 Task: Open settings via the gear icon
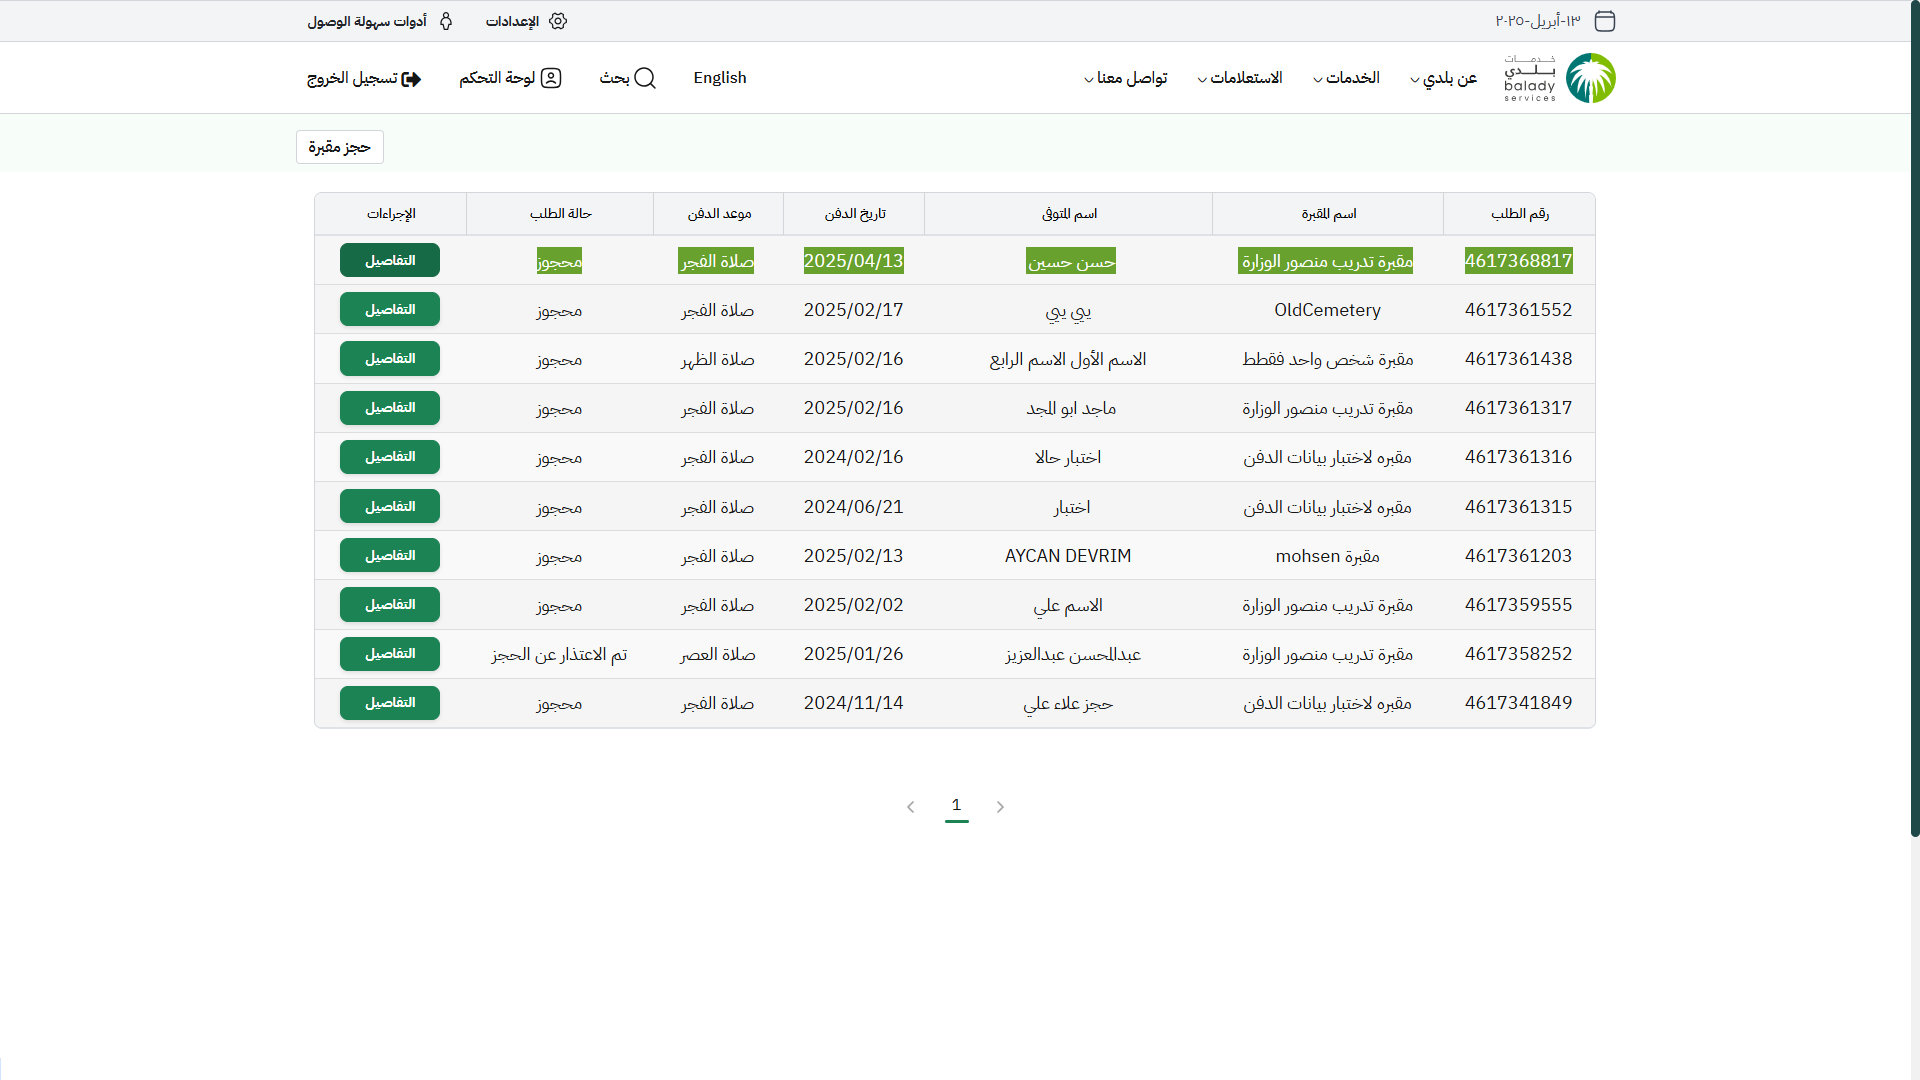pos(558,21)
